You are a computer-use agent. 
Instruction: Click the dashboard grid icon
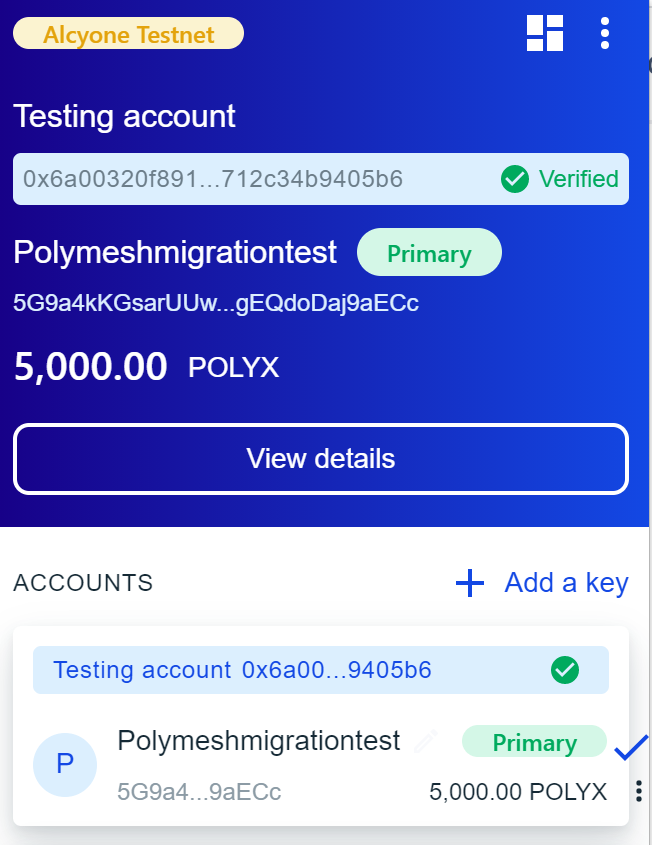coord(545,33)
